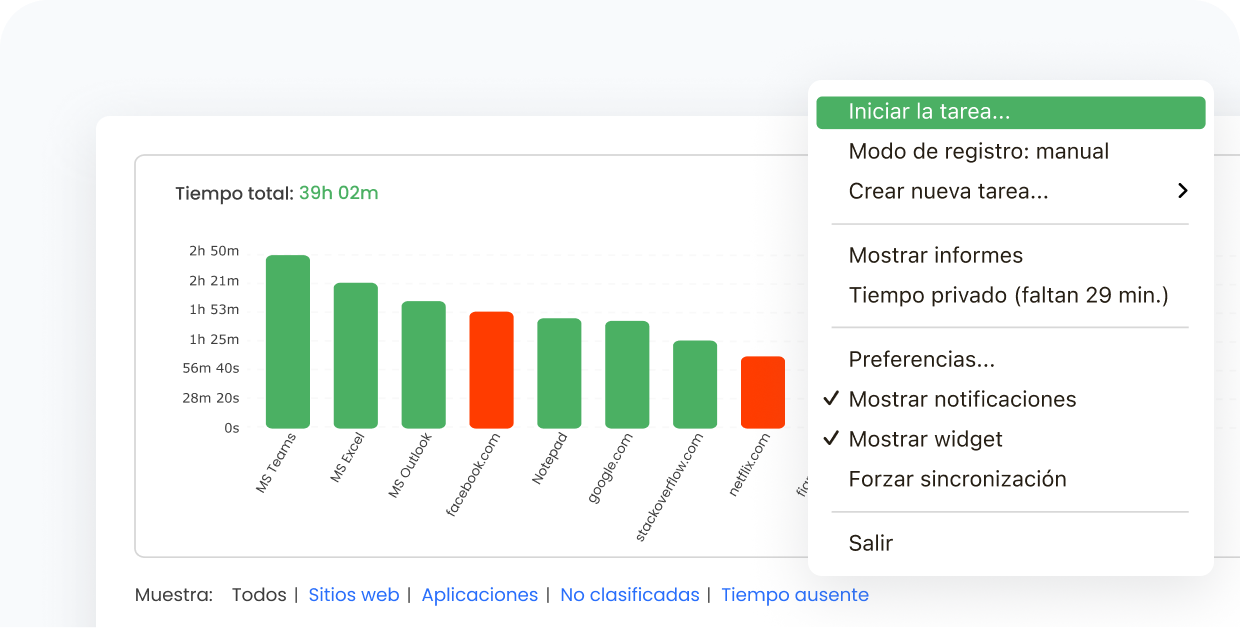Select Salir to quit the app
Screen dimensions: 1240x628
(x=870, y=544)
